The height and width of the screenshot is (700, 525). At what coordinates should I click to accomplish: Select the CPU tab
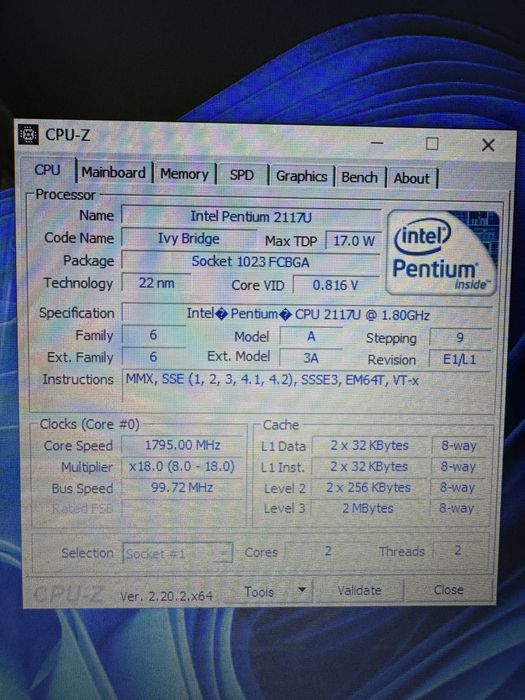pyautogui.click(x=47, y=170)
